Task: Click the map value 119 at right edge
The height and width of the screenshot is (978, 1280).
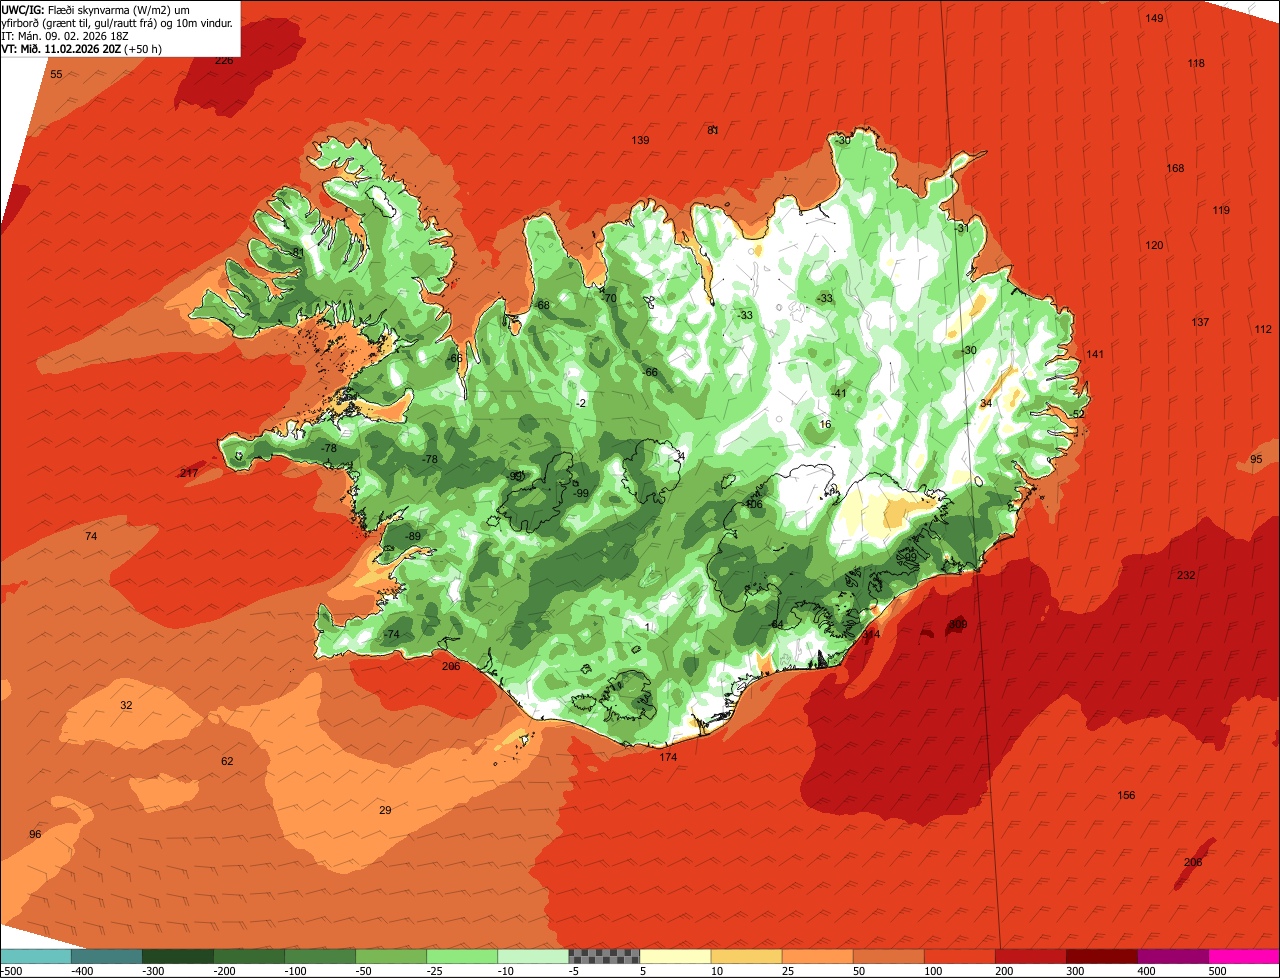Action: pyautogui.click(x=1221, y=211)
